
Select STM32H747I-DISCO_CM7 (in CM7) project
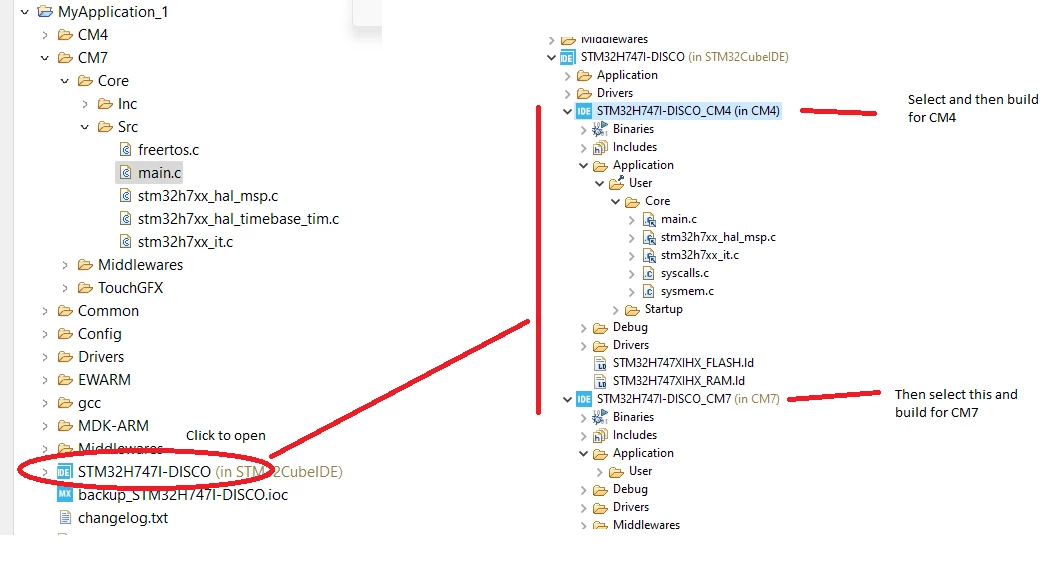688,399
